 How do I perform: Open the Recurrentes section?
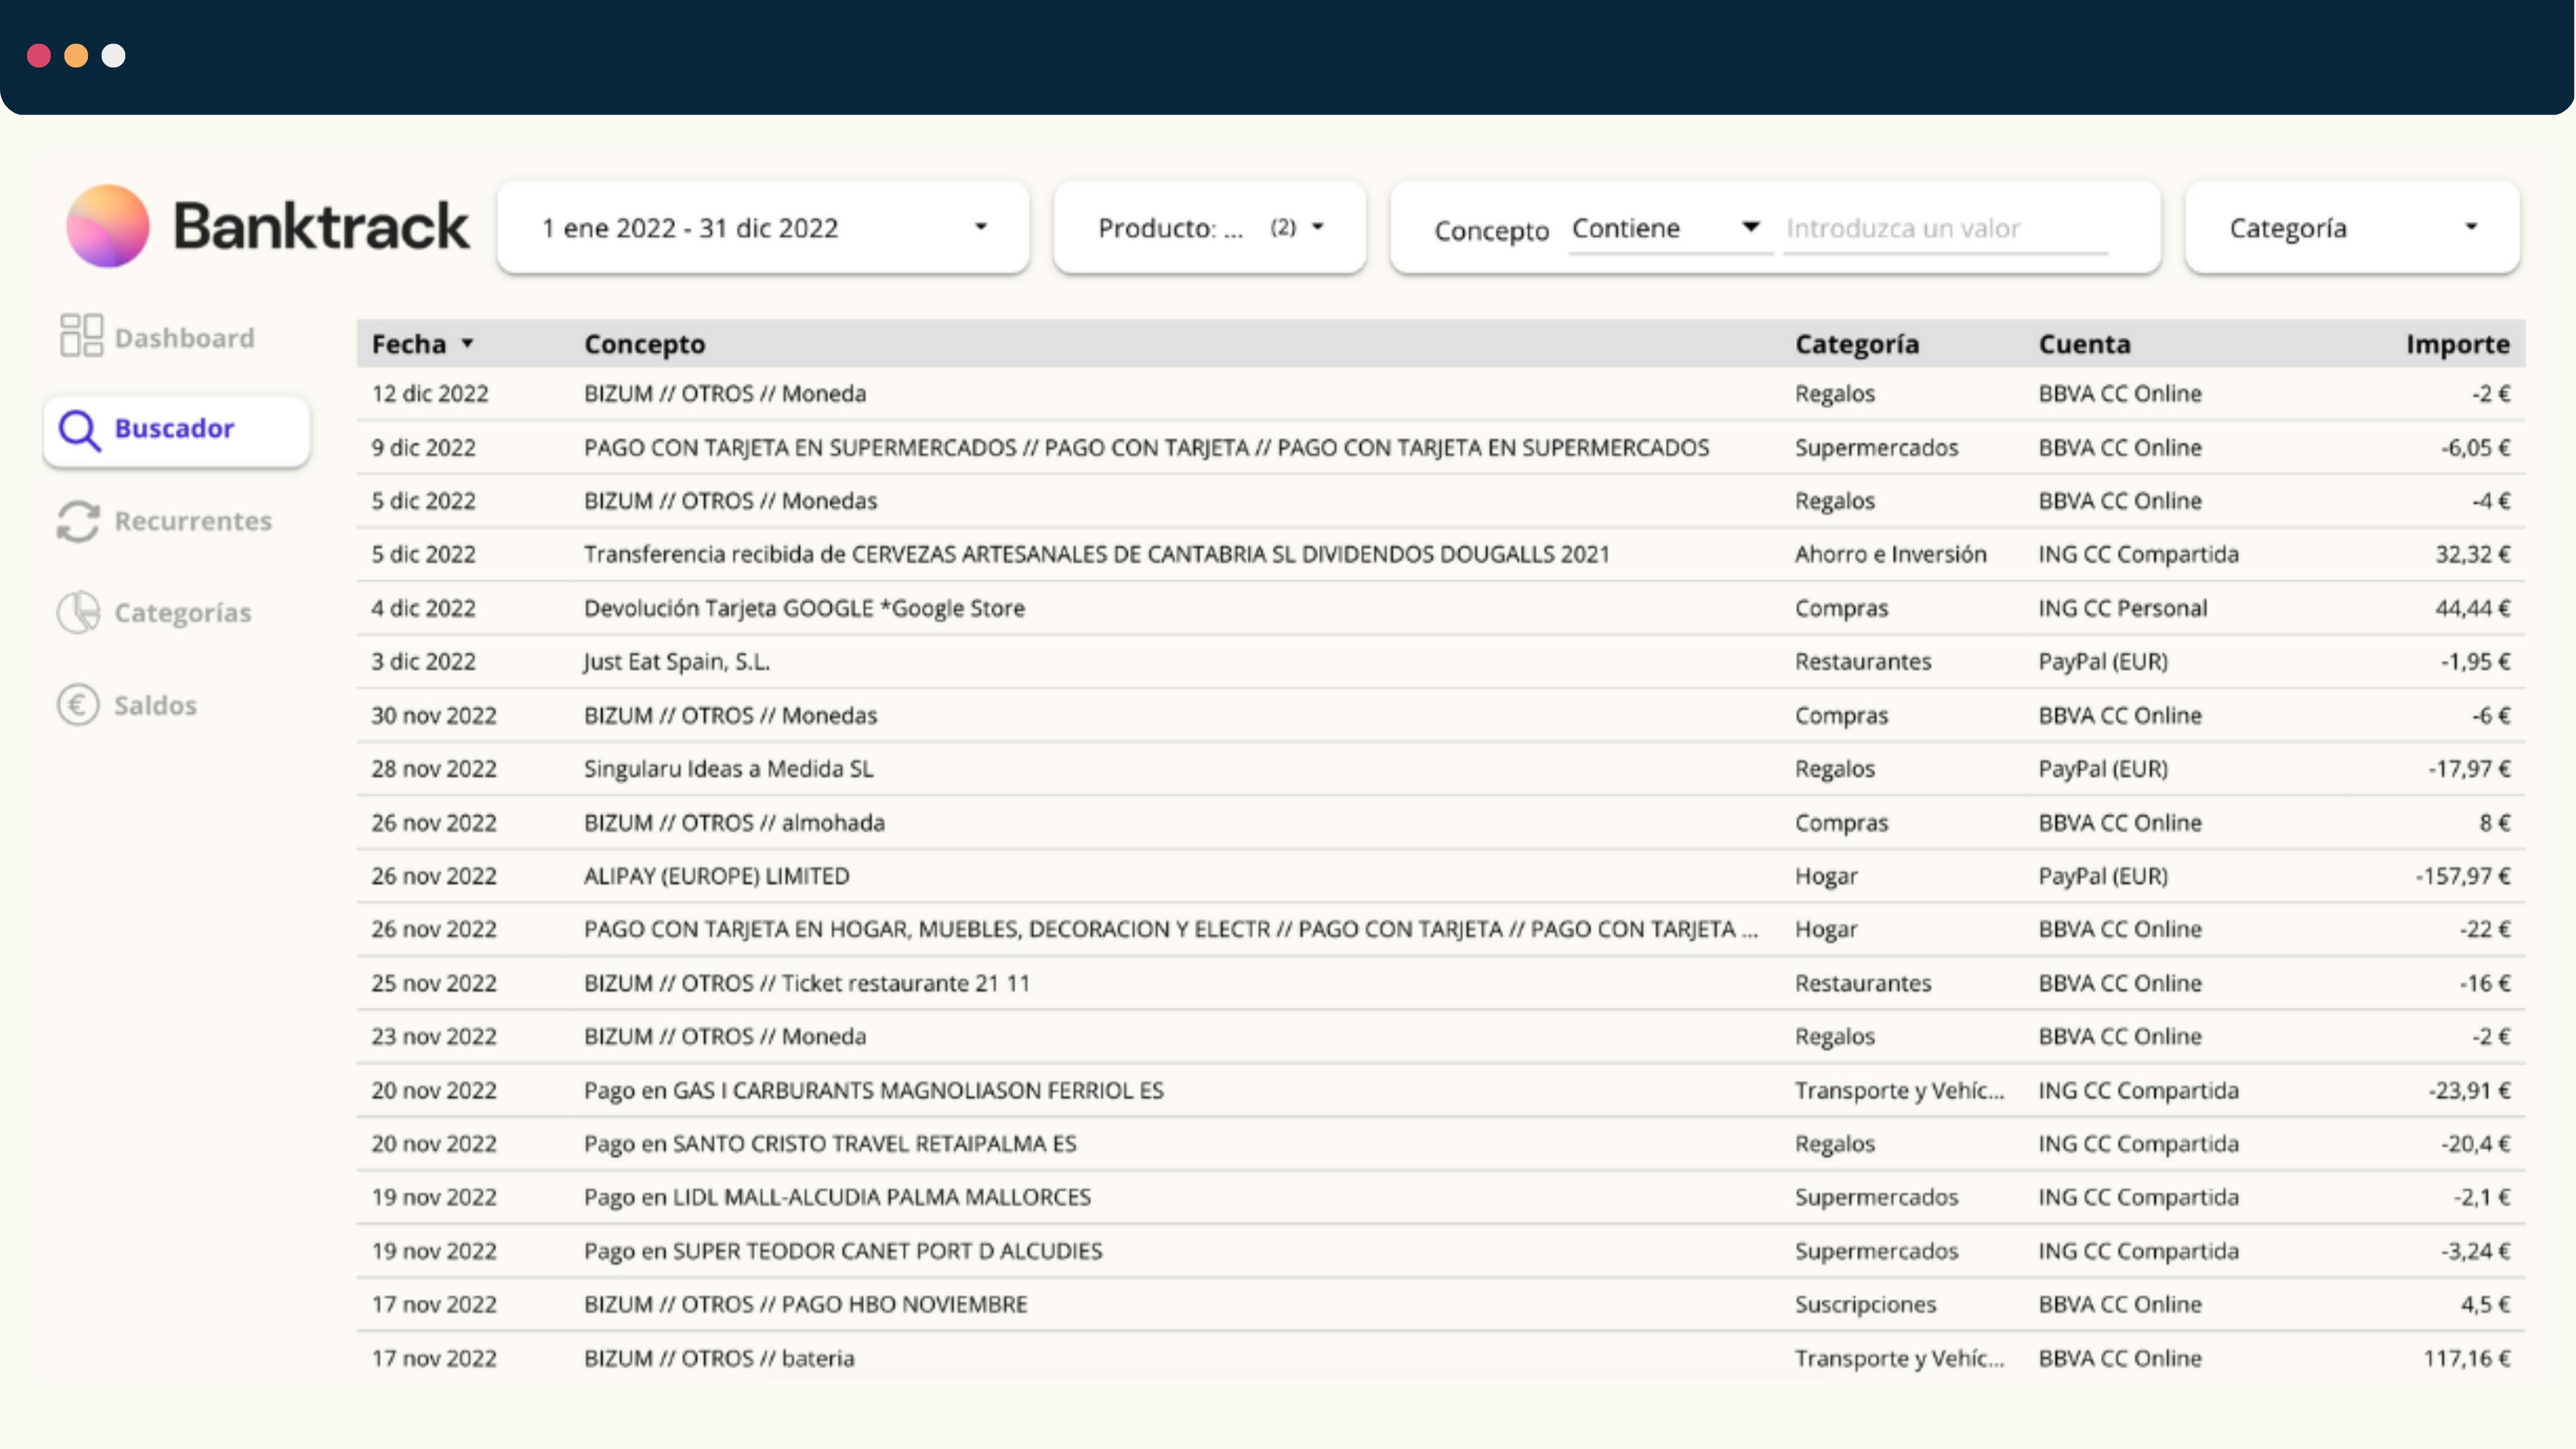[x=165, y=521]
